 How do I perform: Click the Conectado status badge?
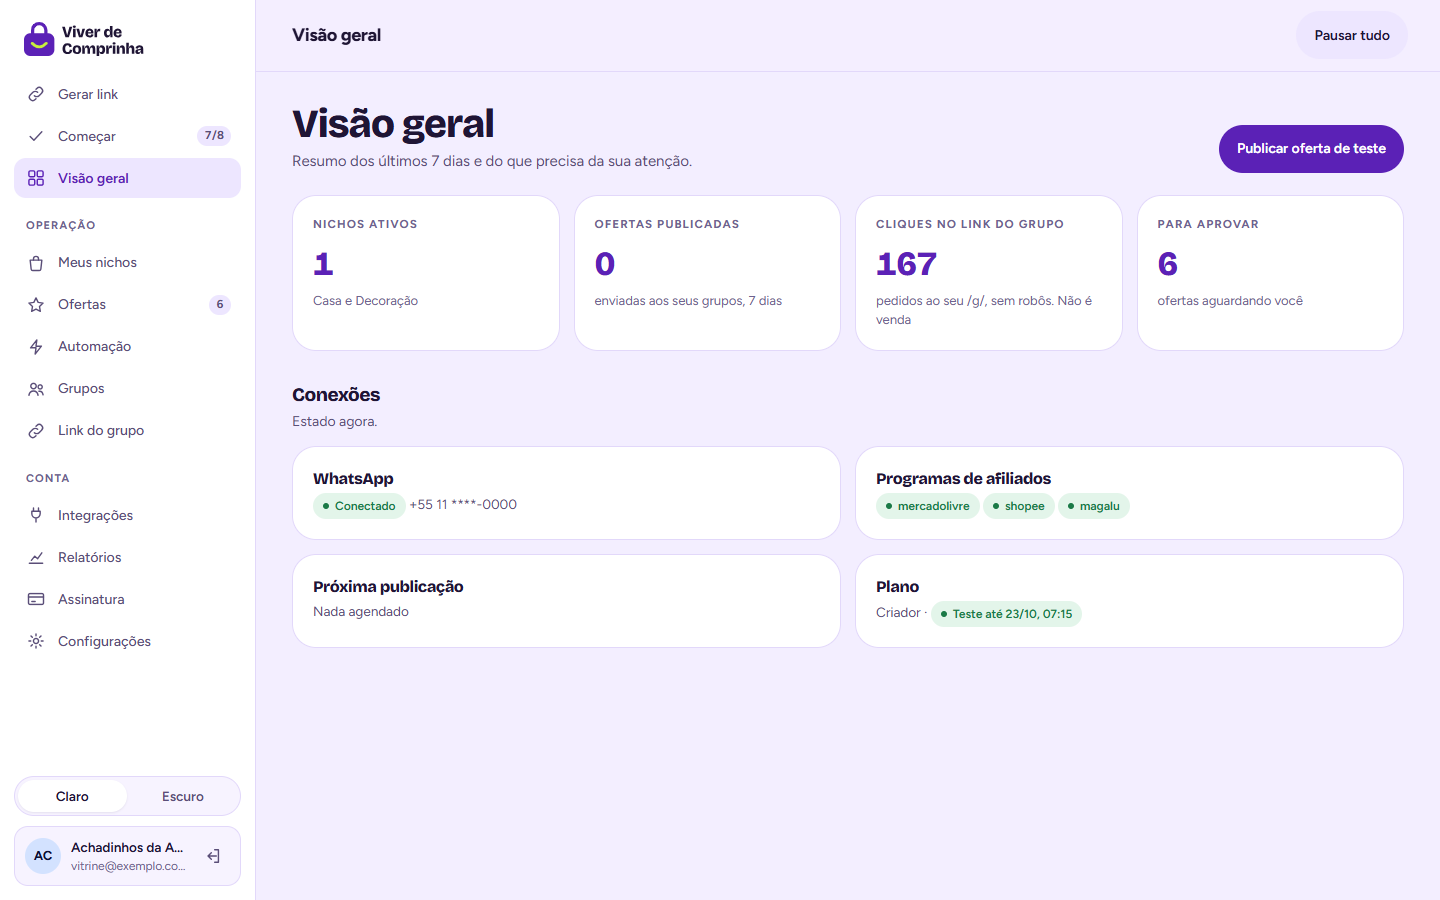(x=359, y=506)
